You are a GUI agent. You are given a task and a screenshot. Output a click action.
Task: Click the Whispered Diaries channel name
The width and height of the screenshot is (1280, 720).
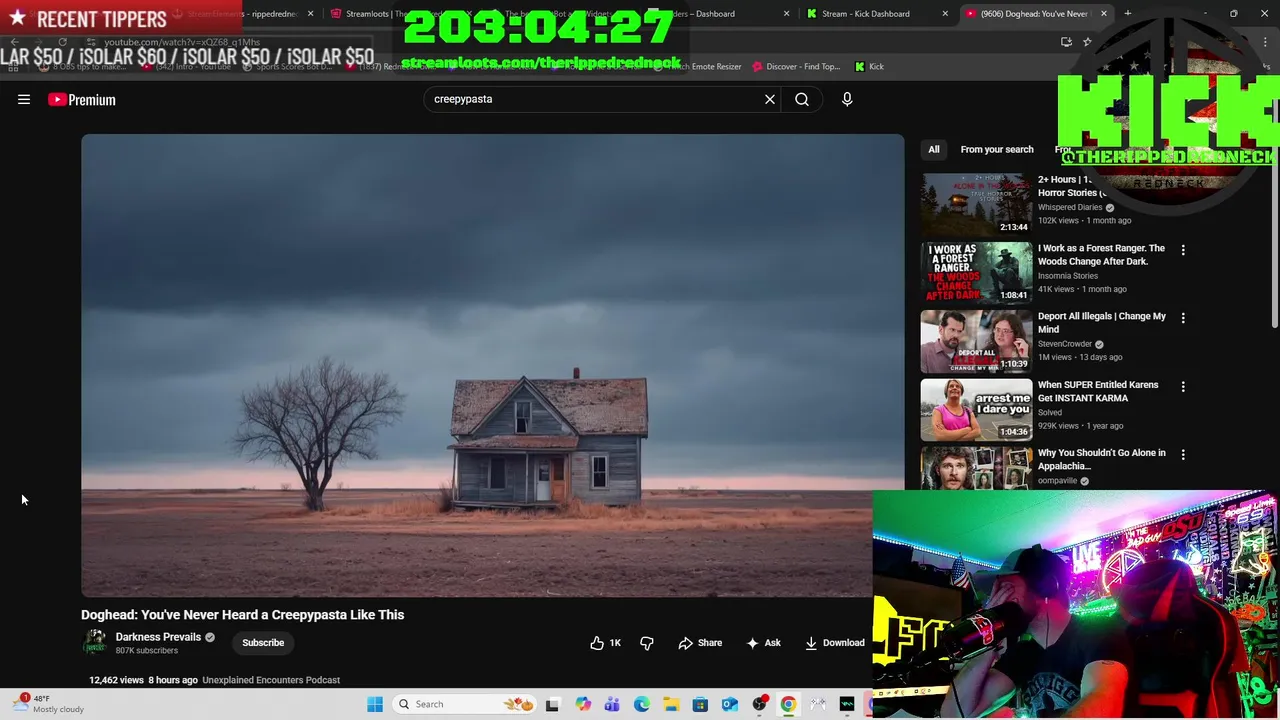1070,207
